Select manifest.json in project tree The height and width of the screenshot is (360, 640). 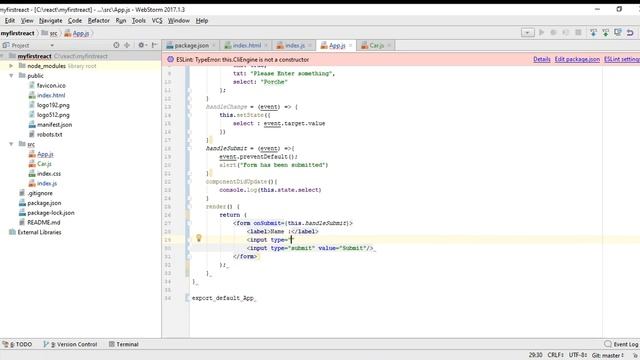tap(54, 124)
